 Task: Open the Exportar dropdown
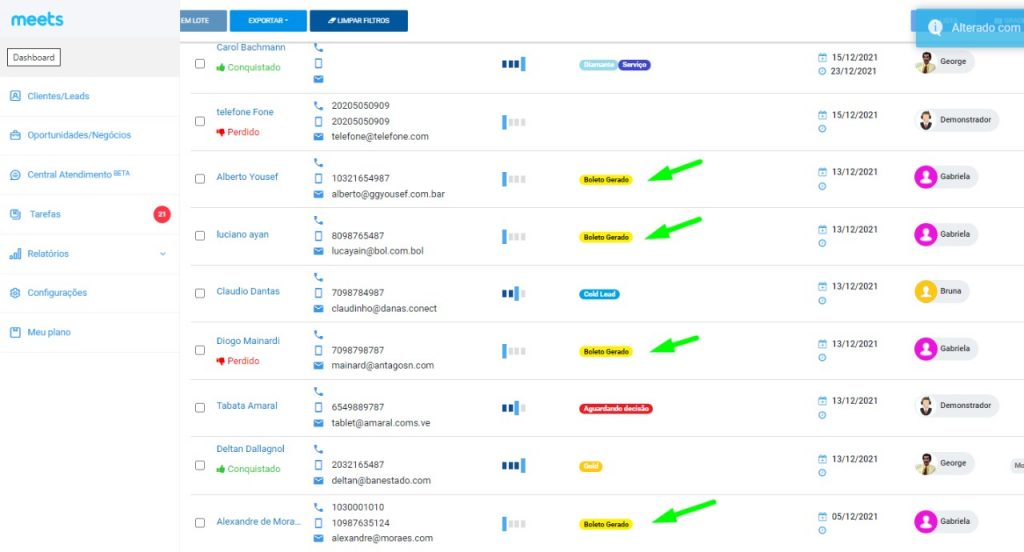click(268, 20)
